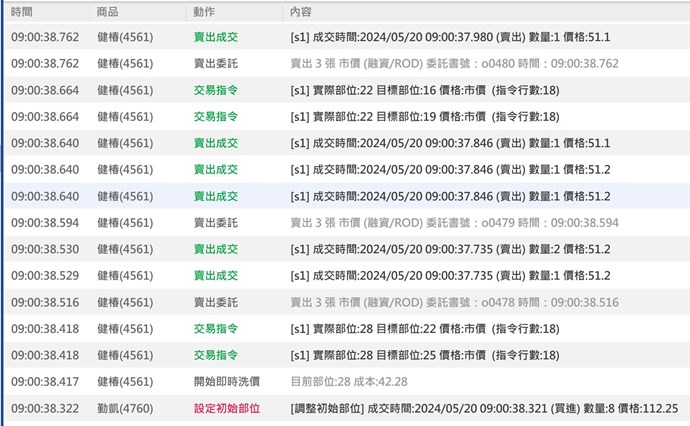
Task: Select the 開始即時洗價 action cell
Action: pyautogui.click(x=227, y=382)
